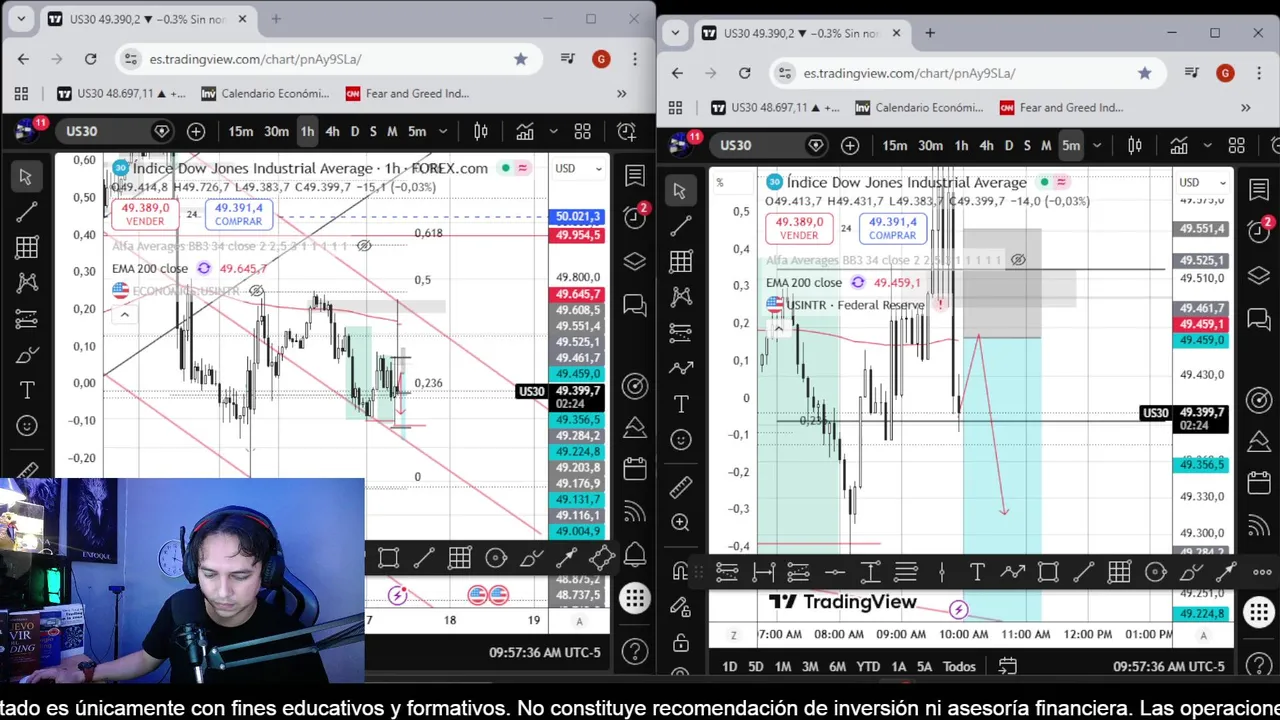This screenshot has width=1280, height=720.
Task: Collapse the indicator legend in left window
Action: tap(124, 314)
